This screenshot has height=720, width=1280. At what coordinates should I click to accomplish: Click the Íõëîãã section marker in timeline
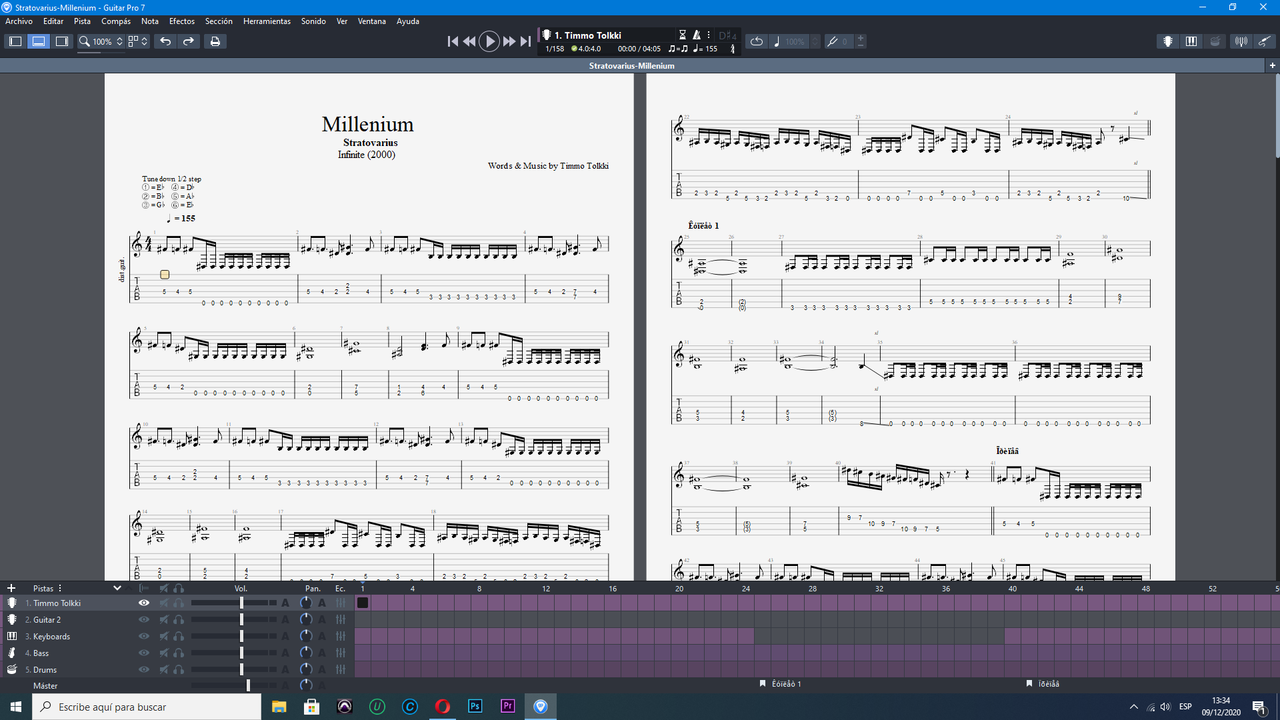coord(1042,684)
